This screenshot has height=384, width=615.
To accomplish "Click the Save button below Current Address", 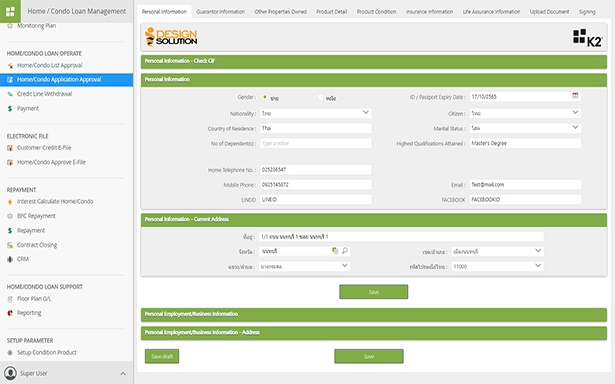I will point(374,292).
